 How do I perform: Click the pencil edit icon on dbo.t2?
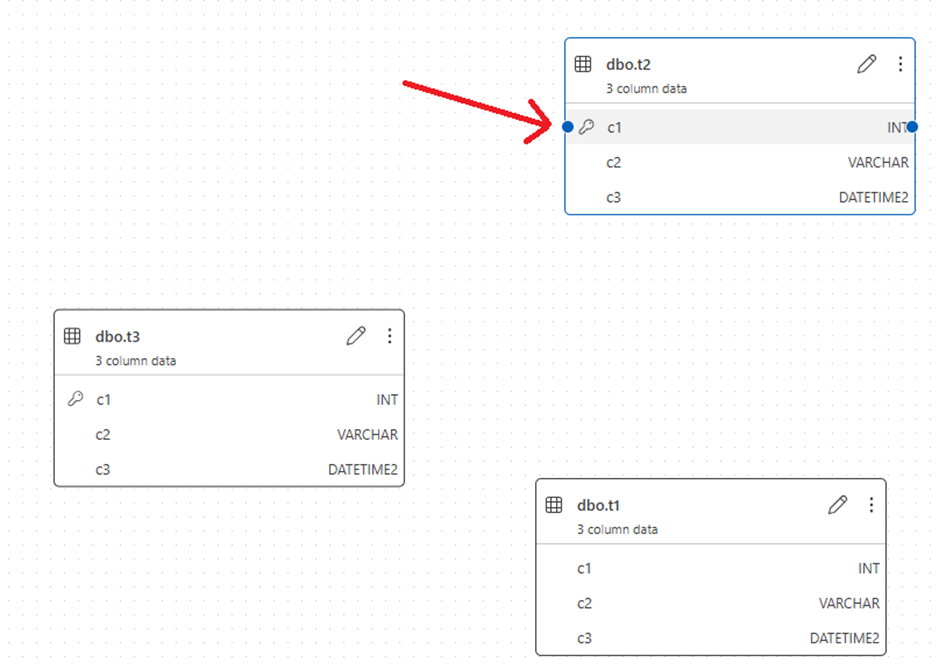867,64
